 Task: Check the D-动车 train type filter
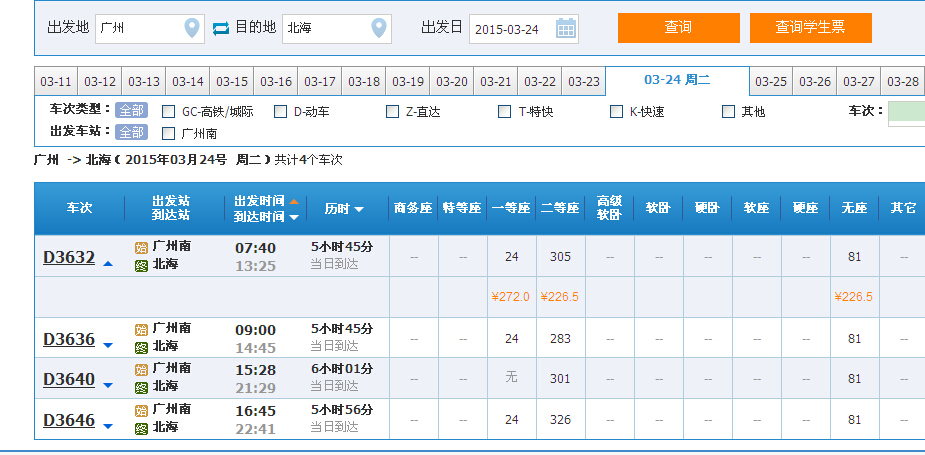coord(281,112)
